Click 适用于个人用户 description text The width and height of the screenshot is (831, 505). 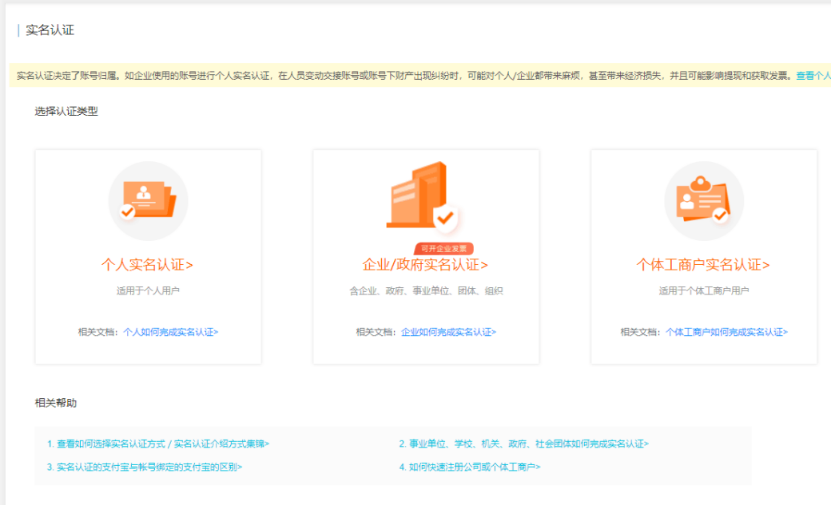[148, 291]
